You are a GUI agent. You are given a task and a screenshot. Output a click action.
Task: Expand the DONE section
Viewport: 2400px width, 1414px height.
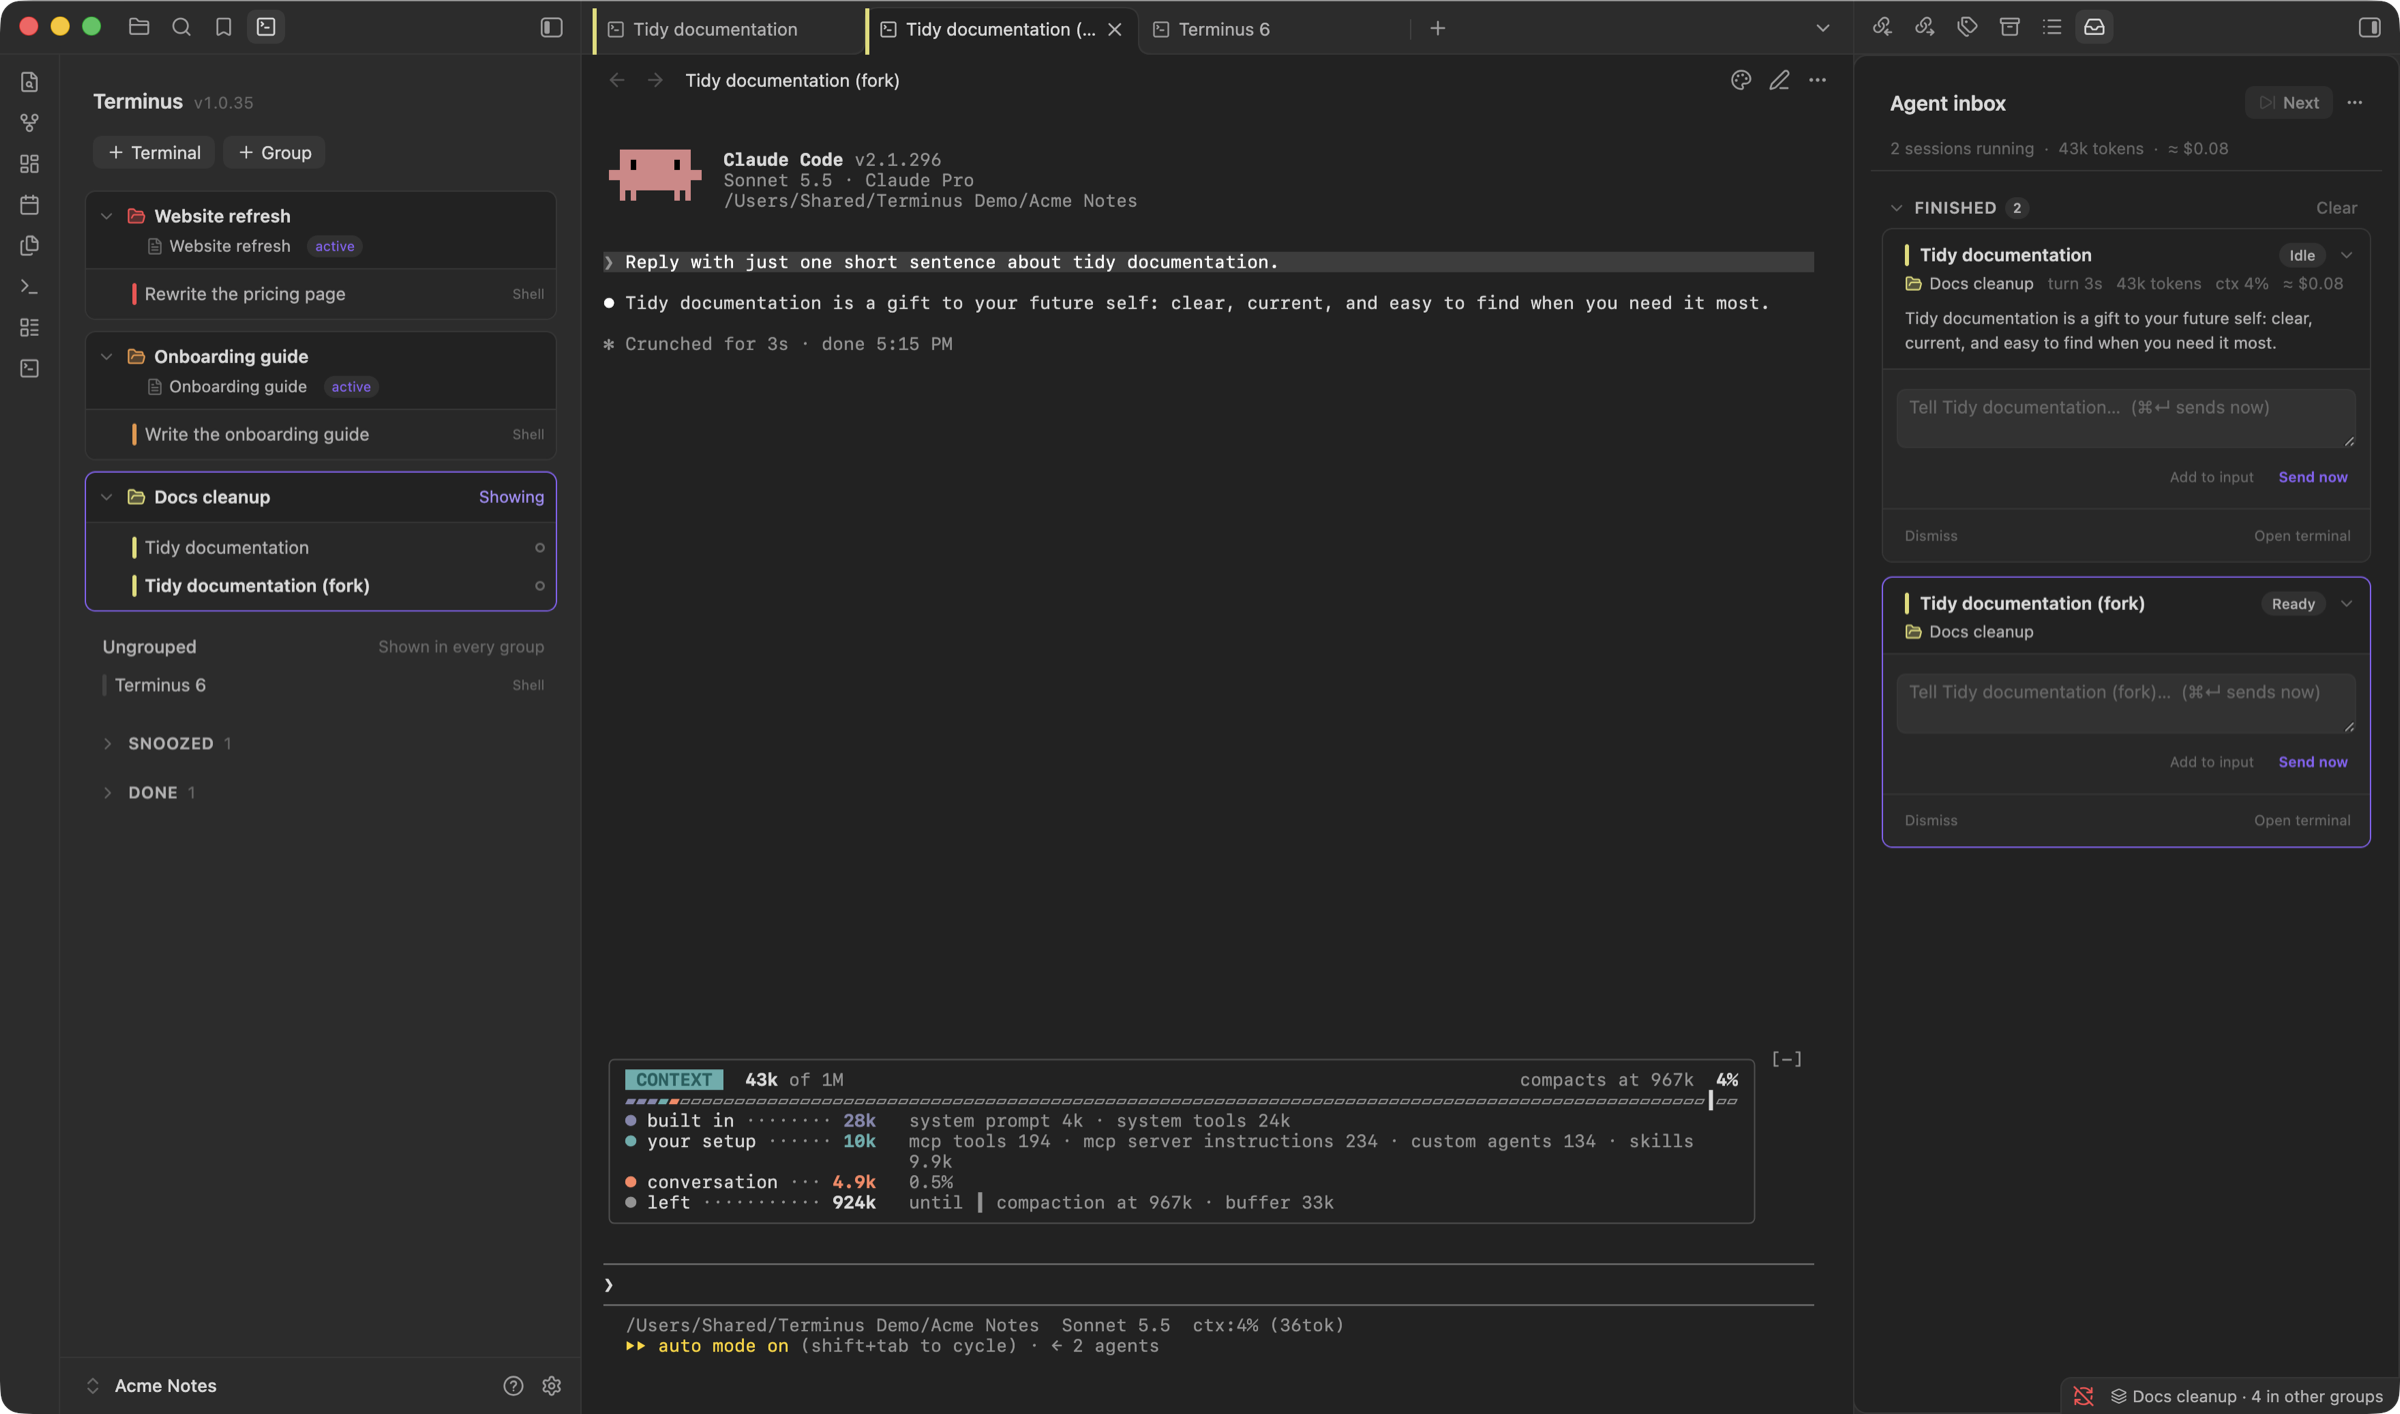tap(107, 792)
